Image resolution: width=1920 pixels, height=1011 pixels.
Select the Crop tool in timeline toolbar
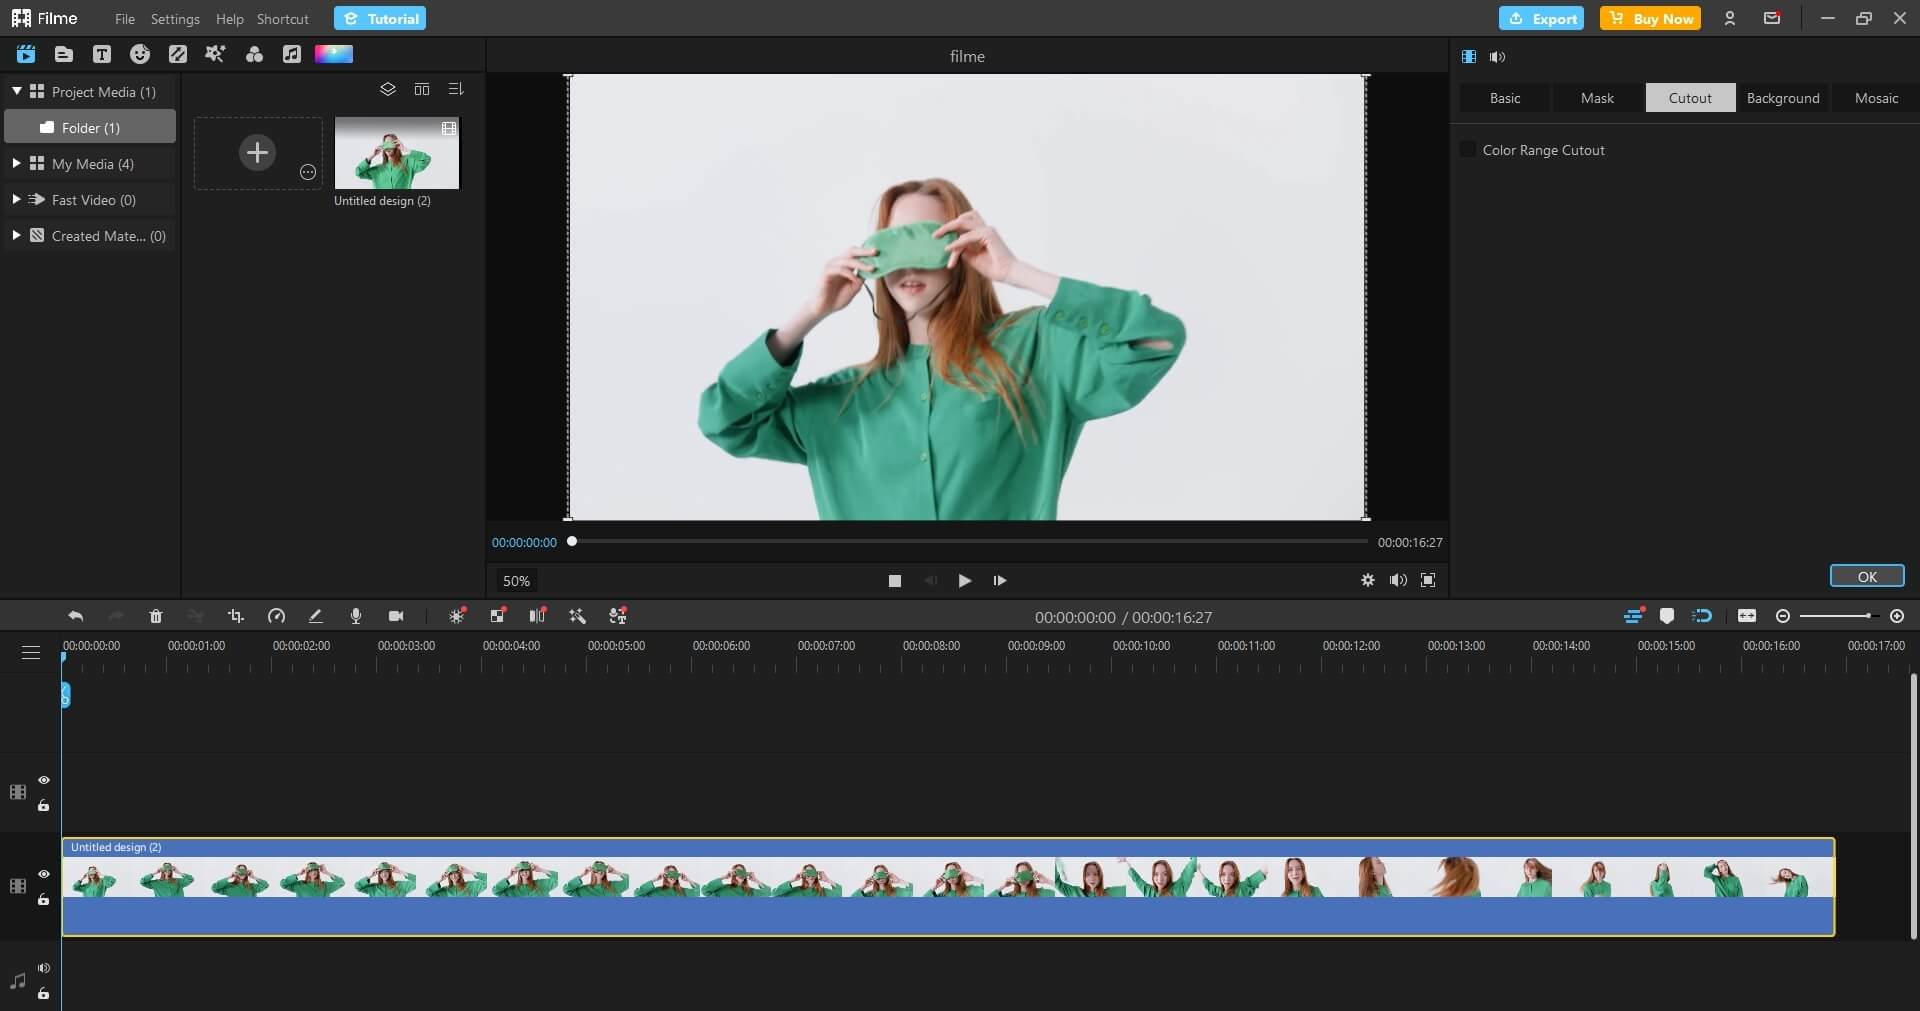click(x=236, y=616)
